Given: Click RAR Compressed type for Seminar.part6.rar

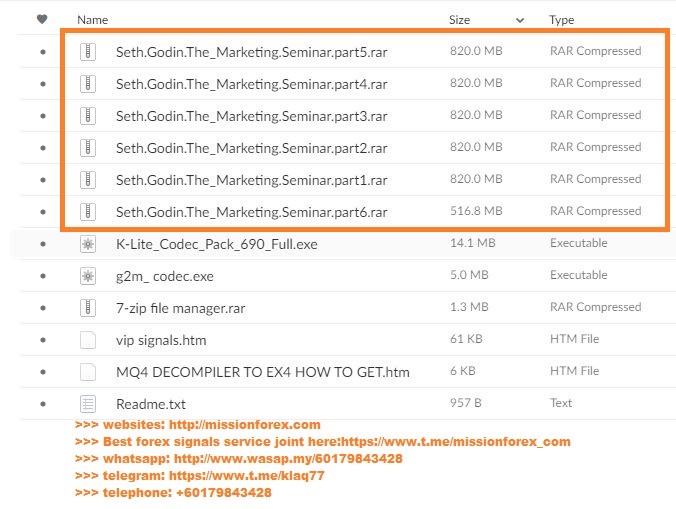Looking at the screenshot, I should [x=596, y=211].
